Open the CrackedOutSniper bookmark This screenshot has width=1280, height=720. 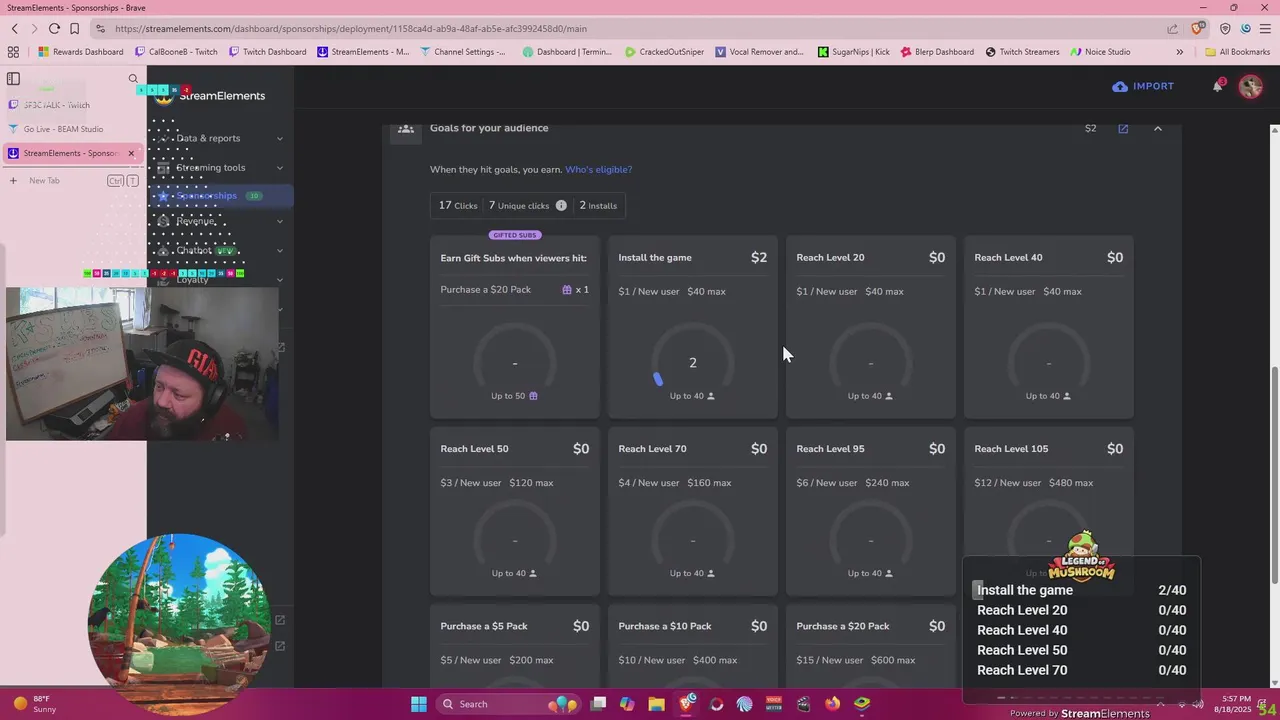(x=664, y=52)
